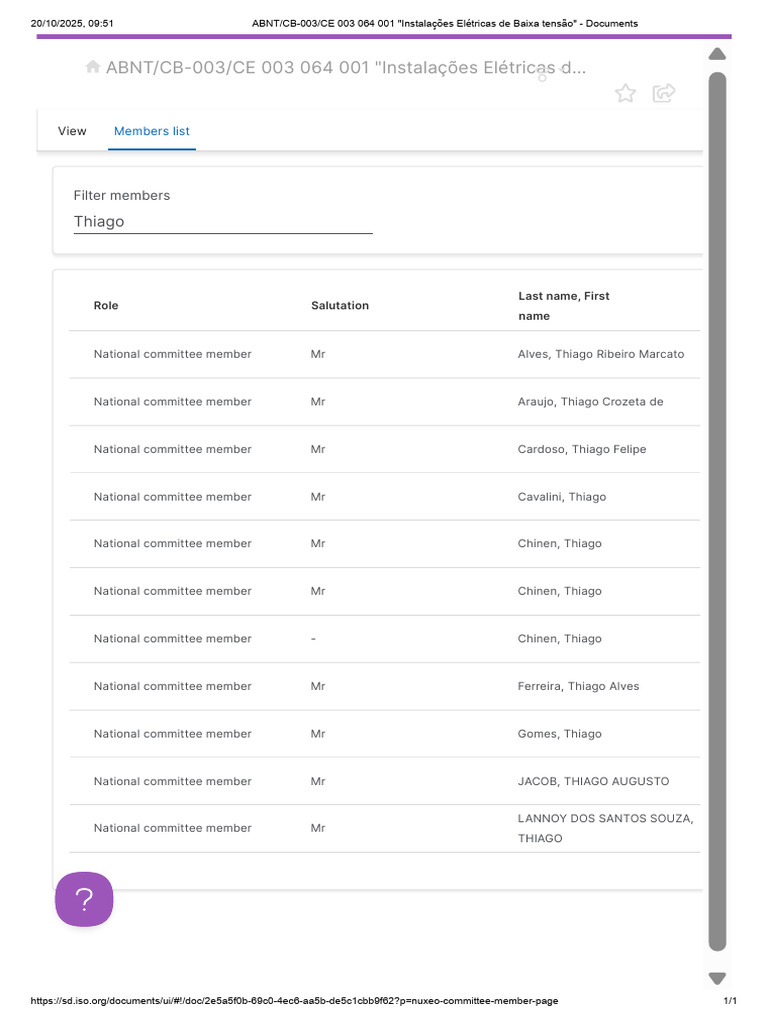Click the vertical scrollbar thumb
Image resolution: width=768 pixels, height=1024 pixels.
coord(717,511)
